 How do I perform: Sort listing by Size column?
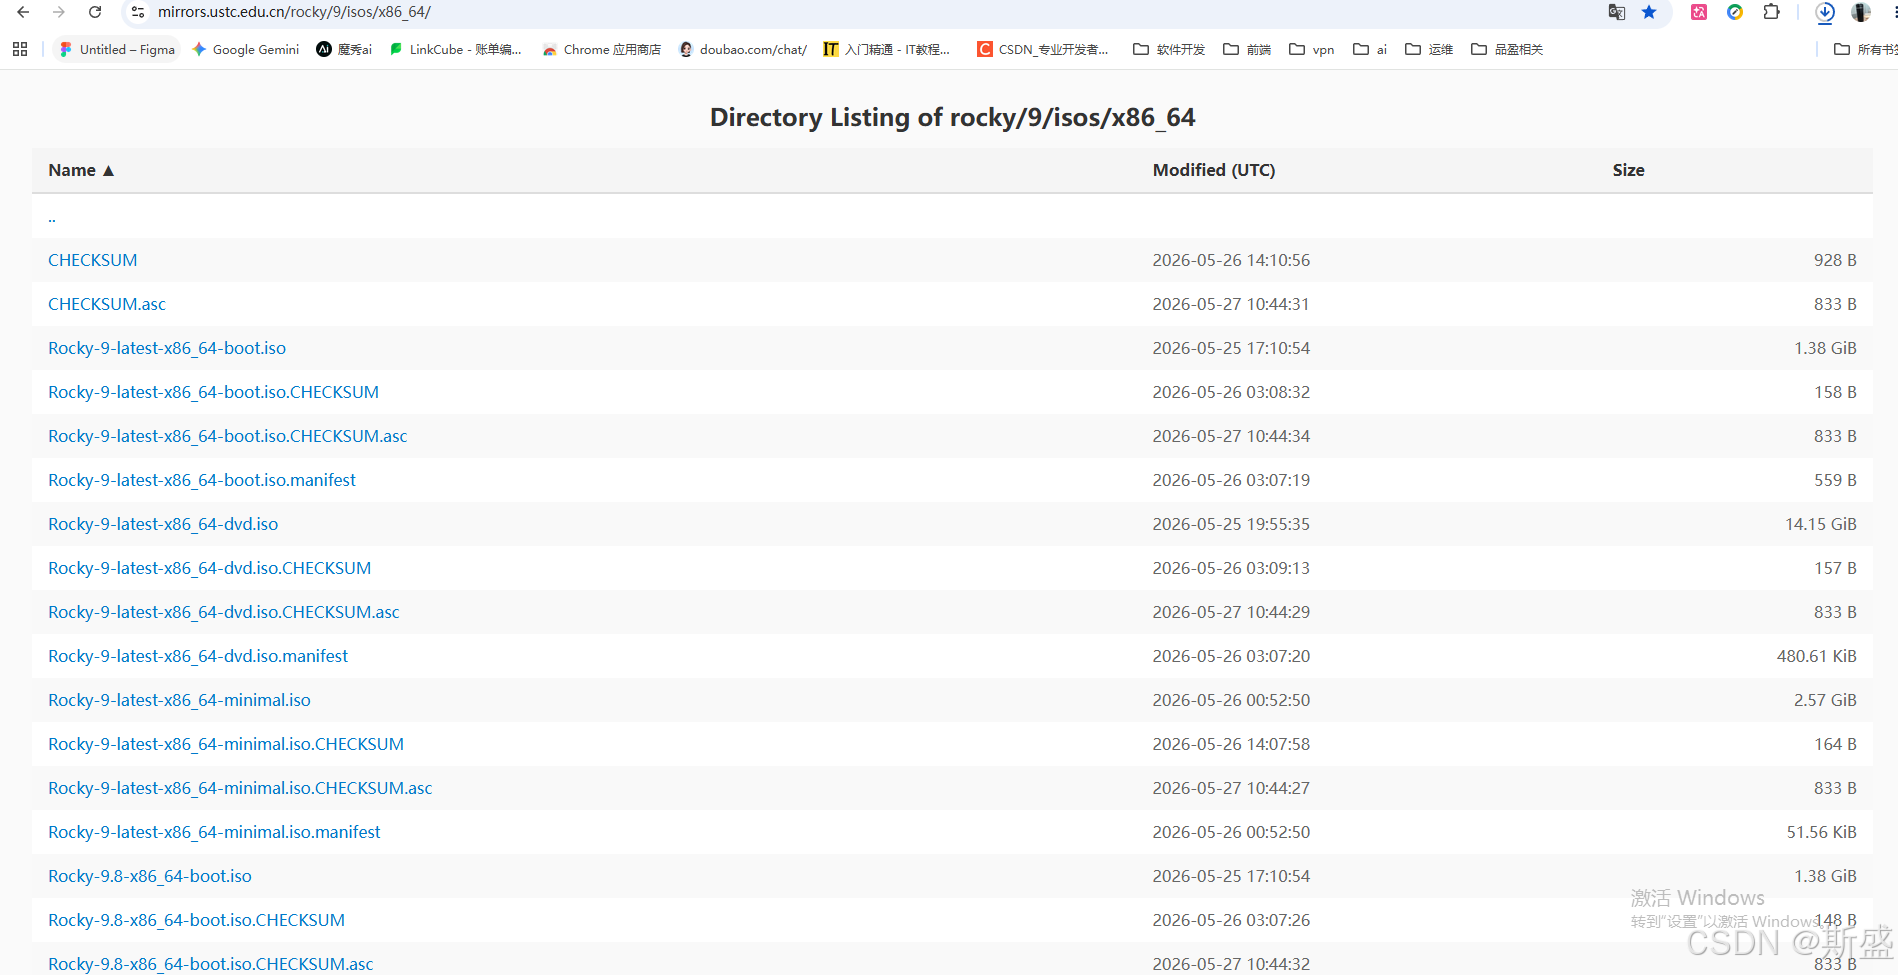tap(1628, 170)
